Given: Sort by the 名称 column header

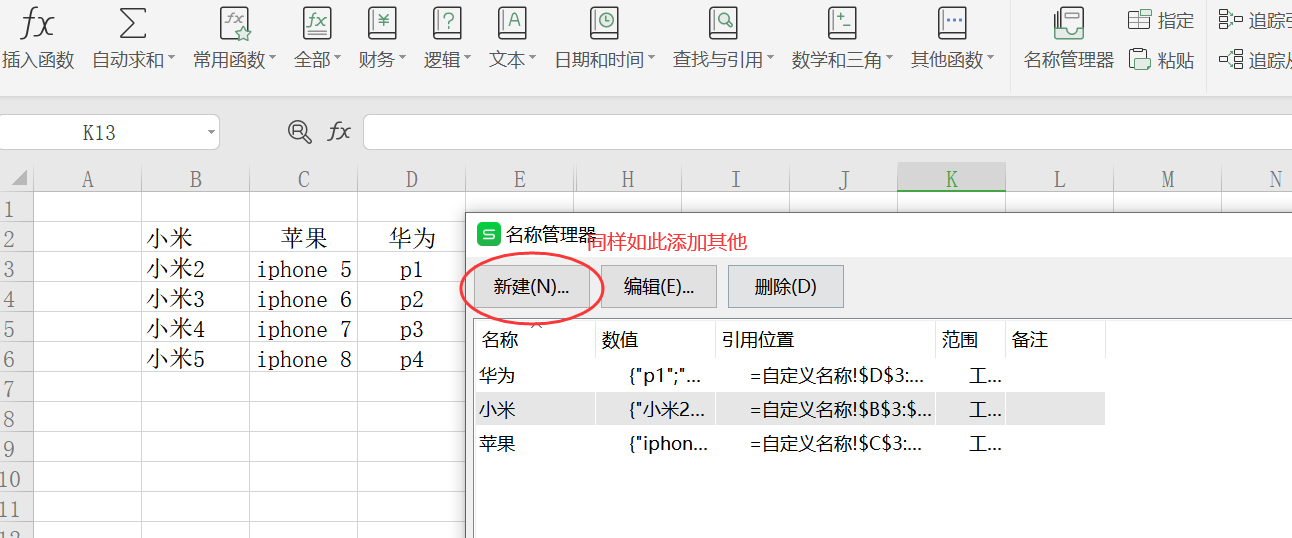Looking at the screenshot, I should 535,340.
